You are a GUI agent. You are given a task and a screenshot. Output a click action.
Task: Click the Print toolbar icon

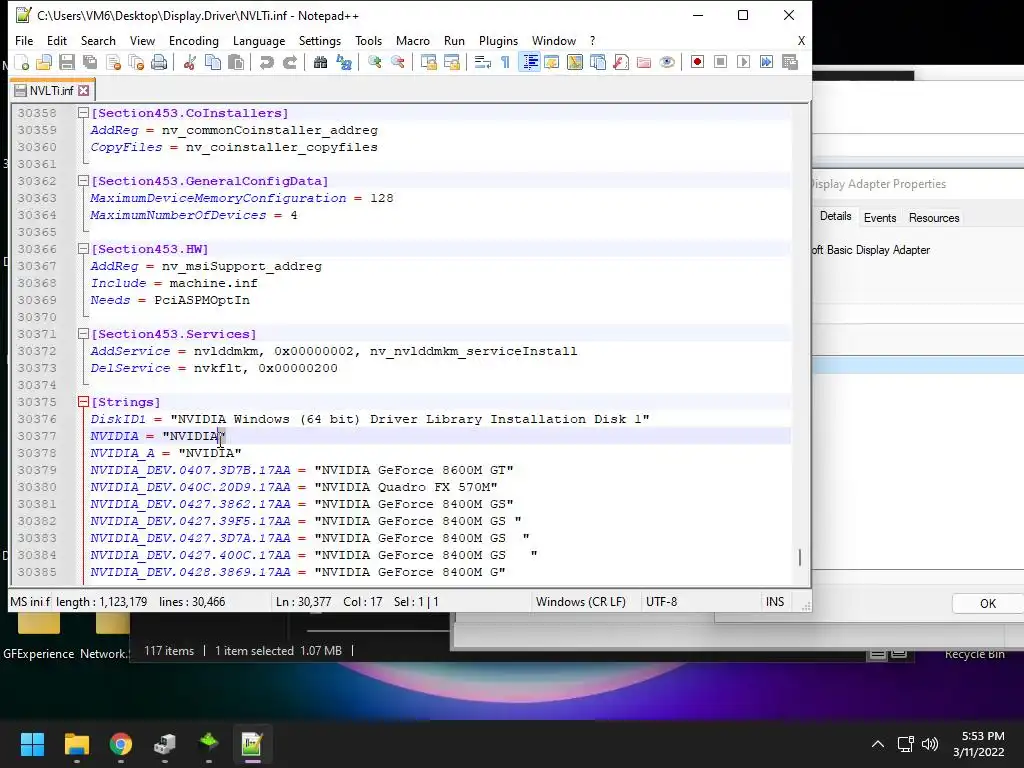click(159, 62)
